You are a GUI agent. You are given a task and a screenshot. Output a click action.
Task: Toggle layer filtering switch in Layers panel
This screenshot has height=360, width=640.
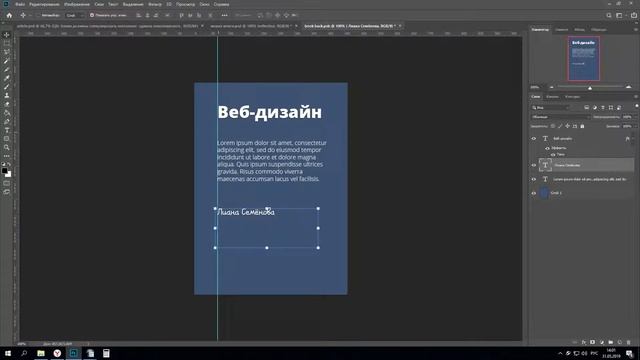637,106
